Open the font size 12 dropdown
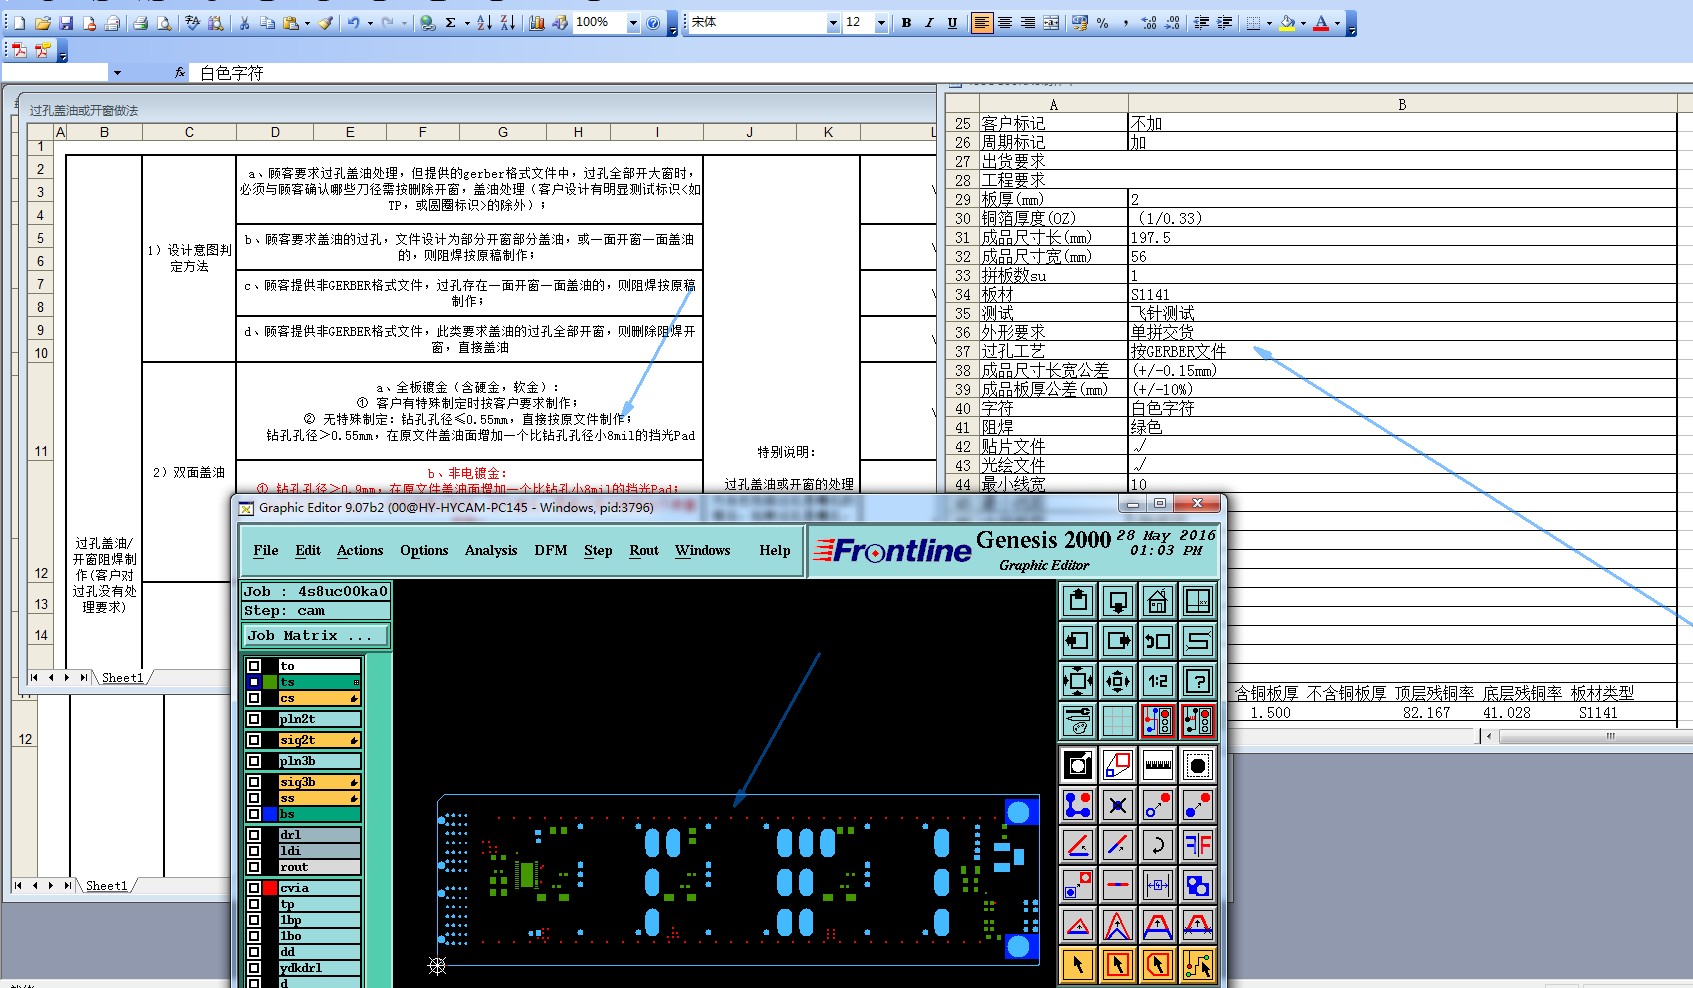This screenshot has height=988, width=1693. pyautogui.click(x=881, y=23)
